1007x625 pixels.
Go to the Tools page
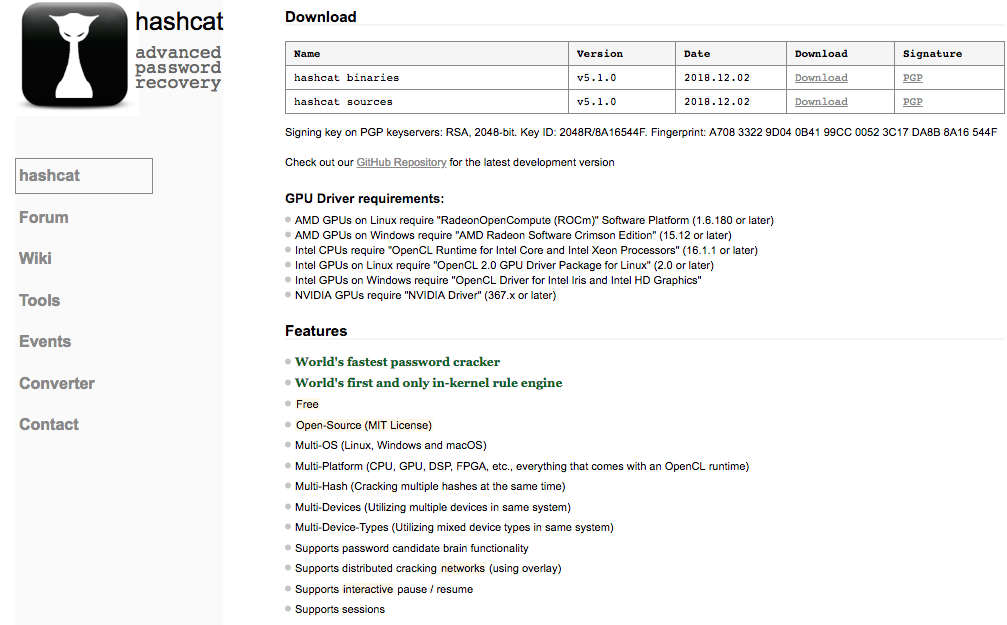coord(39,301)
